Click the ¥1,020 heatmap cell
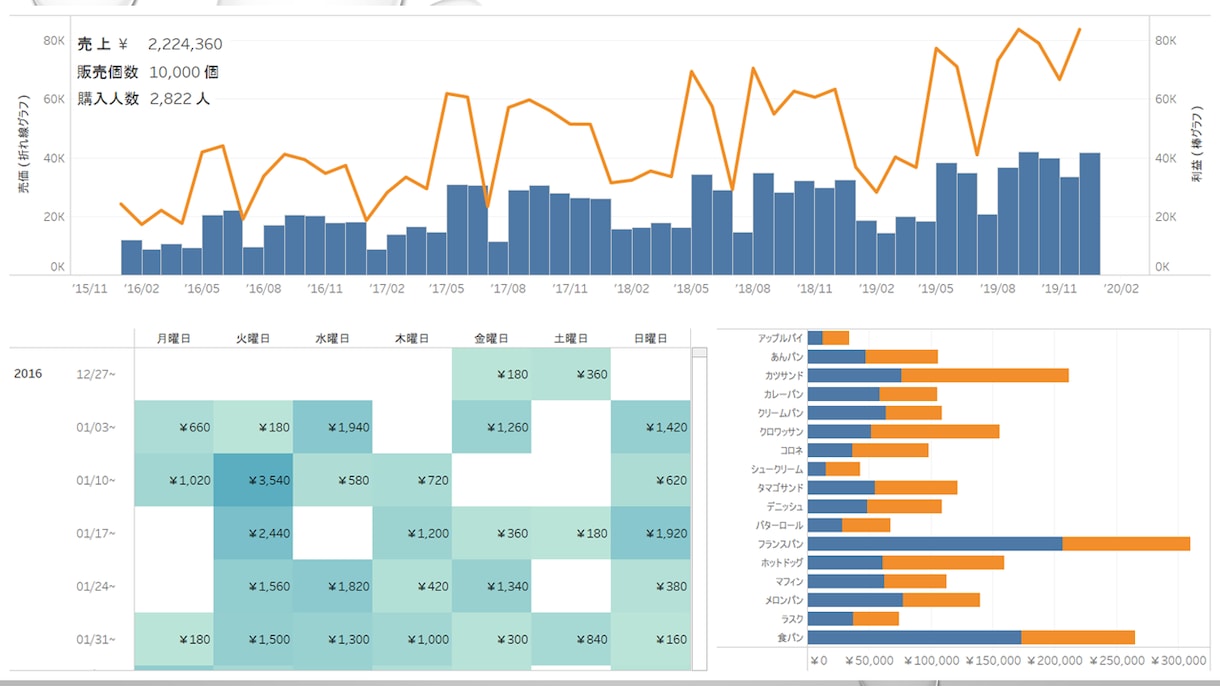This screenshot has height=686, width=1220. (174, 480)
